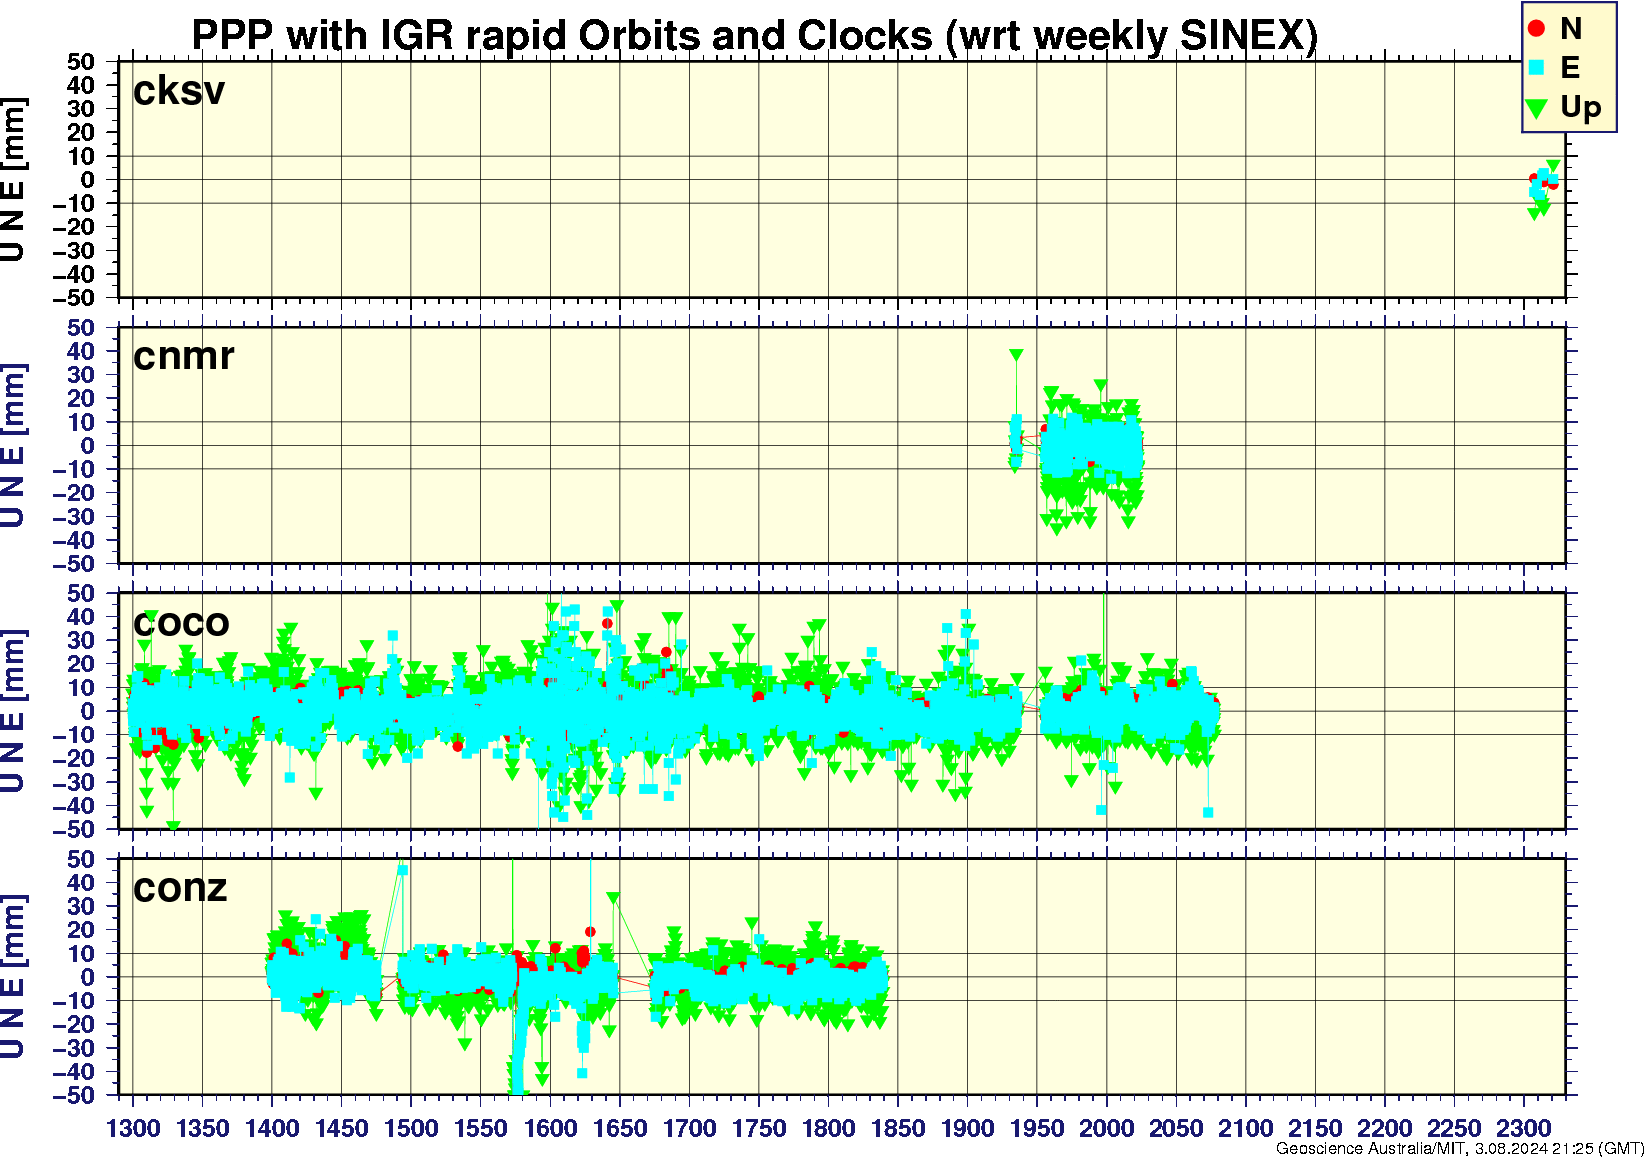Click x-axis tick label 2300
The image size is (1644, 1158).
(x=1523, y=1128)
